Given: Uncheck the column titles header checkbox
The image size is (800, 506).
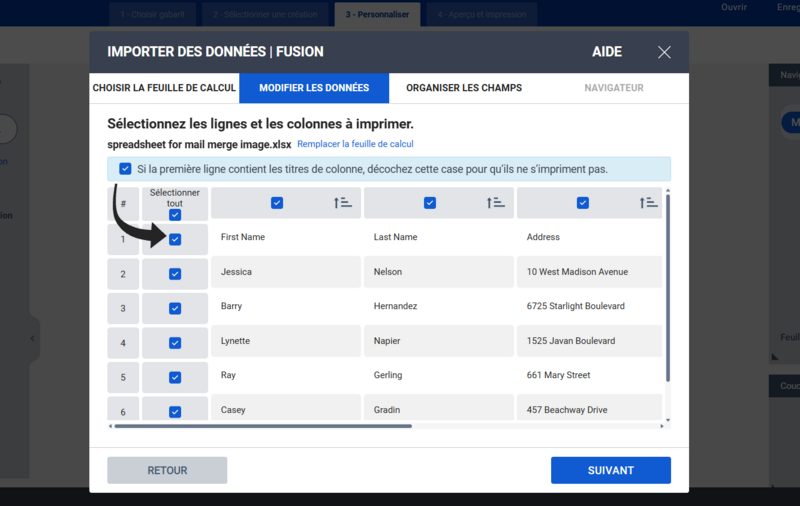Looking at the screenshot, I should (x=125, y=169).
